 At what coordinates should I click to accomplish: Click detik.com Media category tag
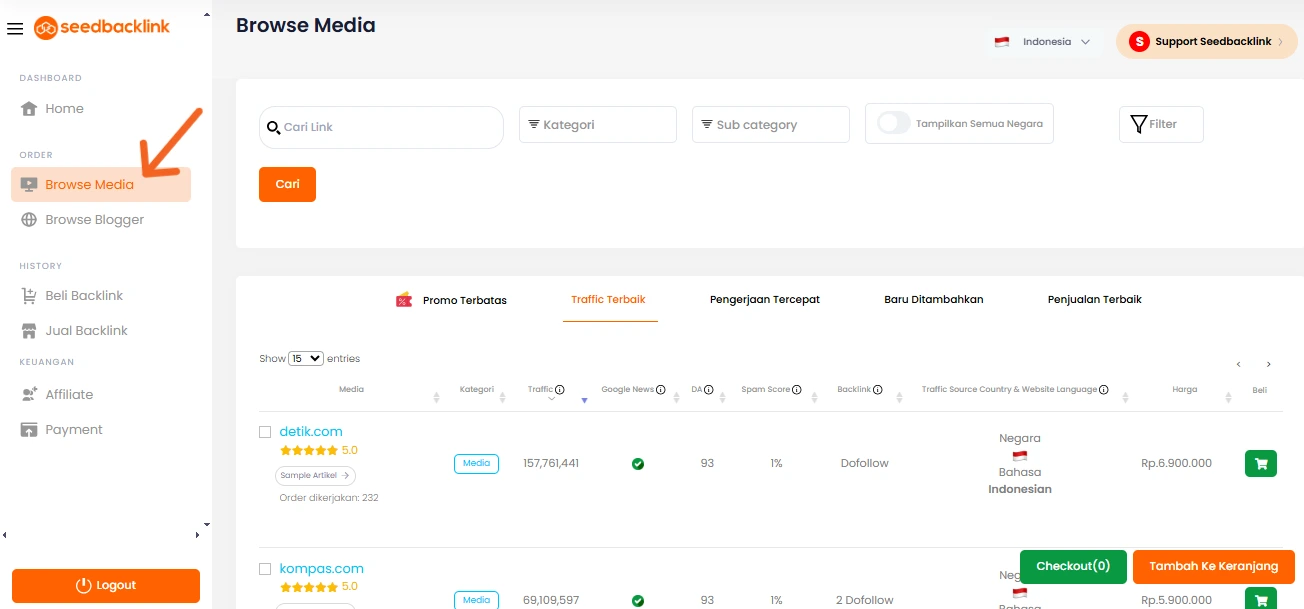476,463
